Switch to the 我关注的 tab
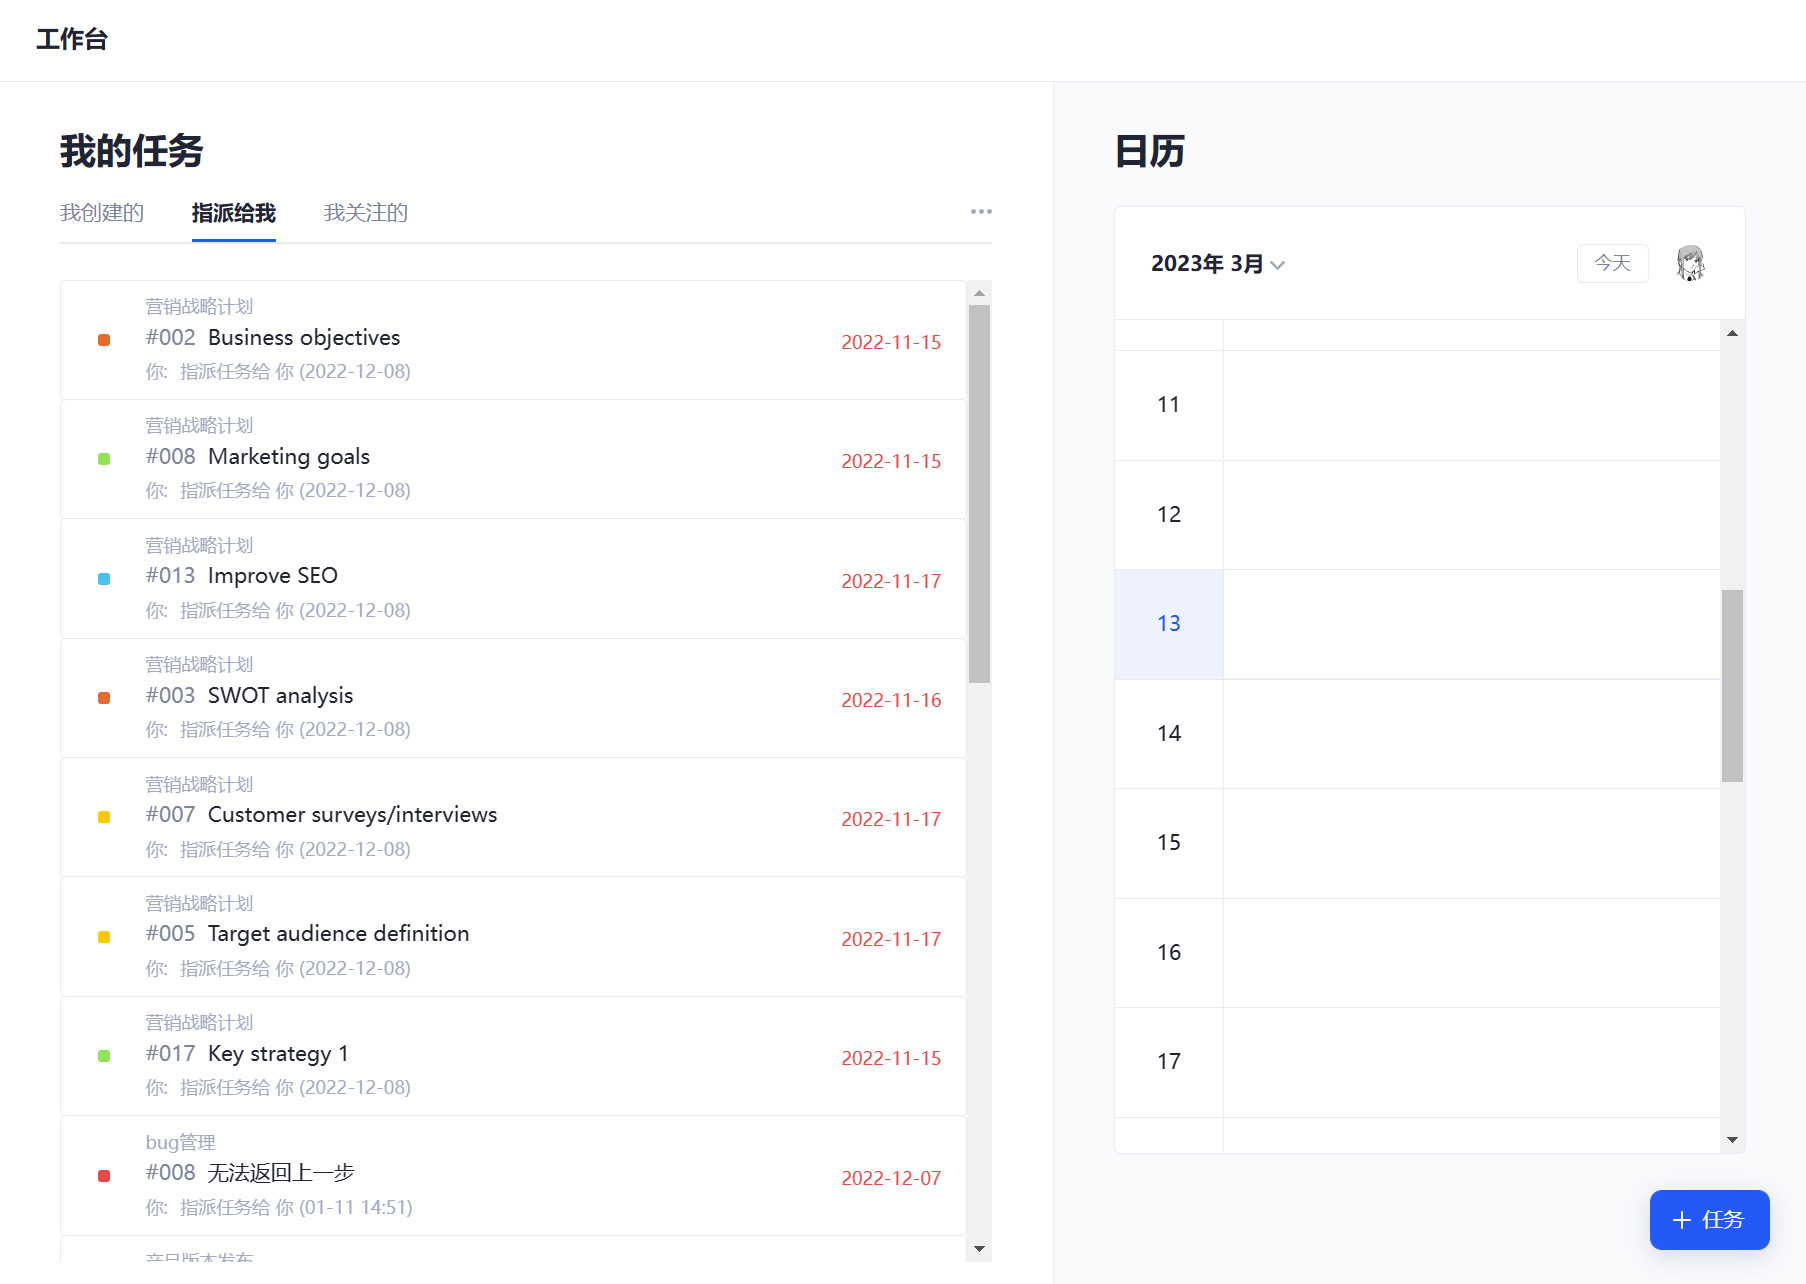The height and width of the screenshot is (1284, 1806). [x=366, y=213]
